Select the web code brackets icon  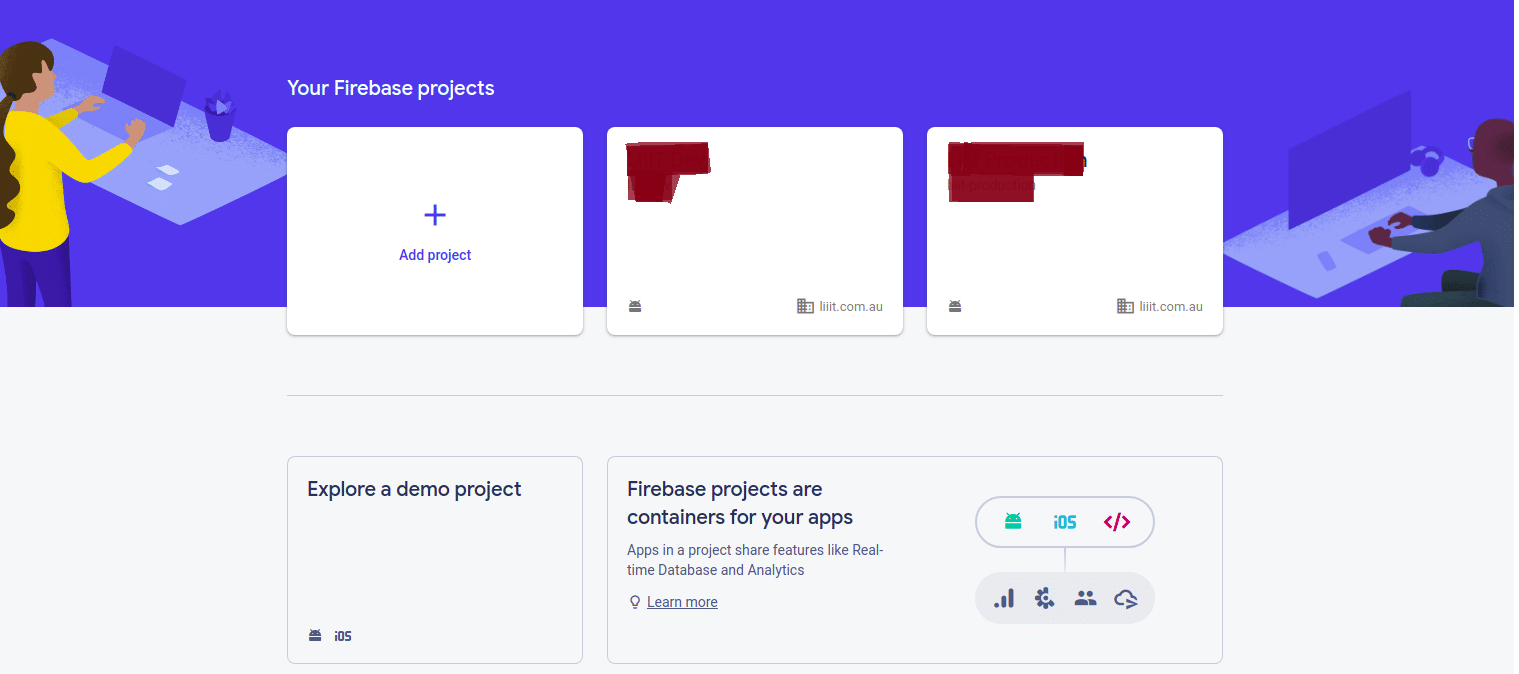1117,522
